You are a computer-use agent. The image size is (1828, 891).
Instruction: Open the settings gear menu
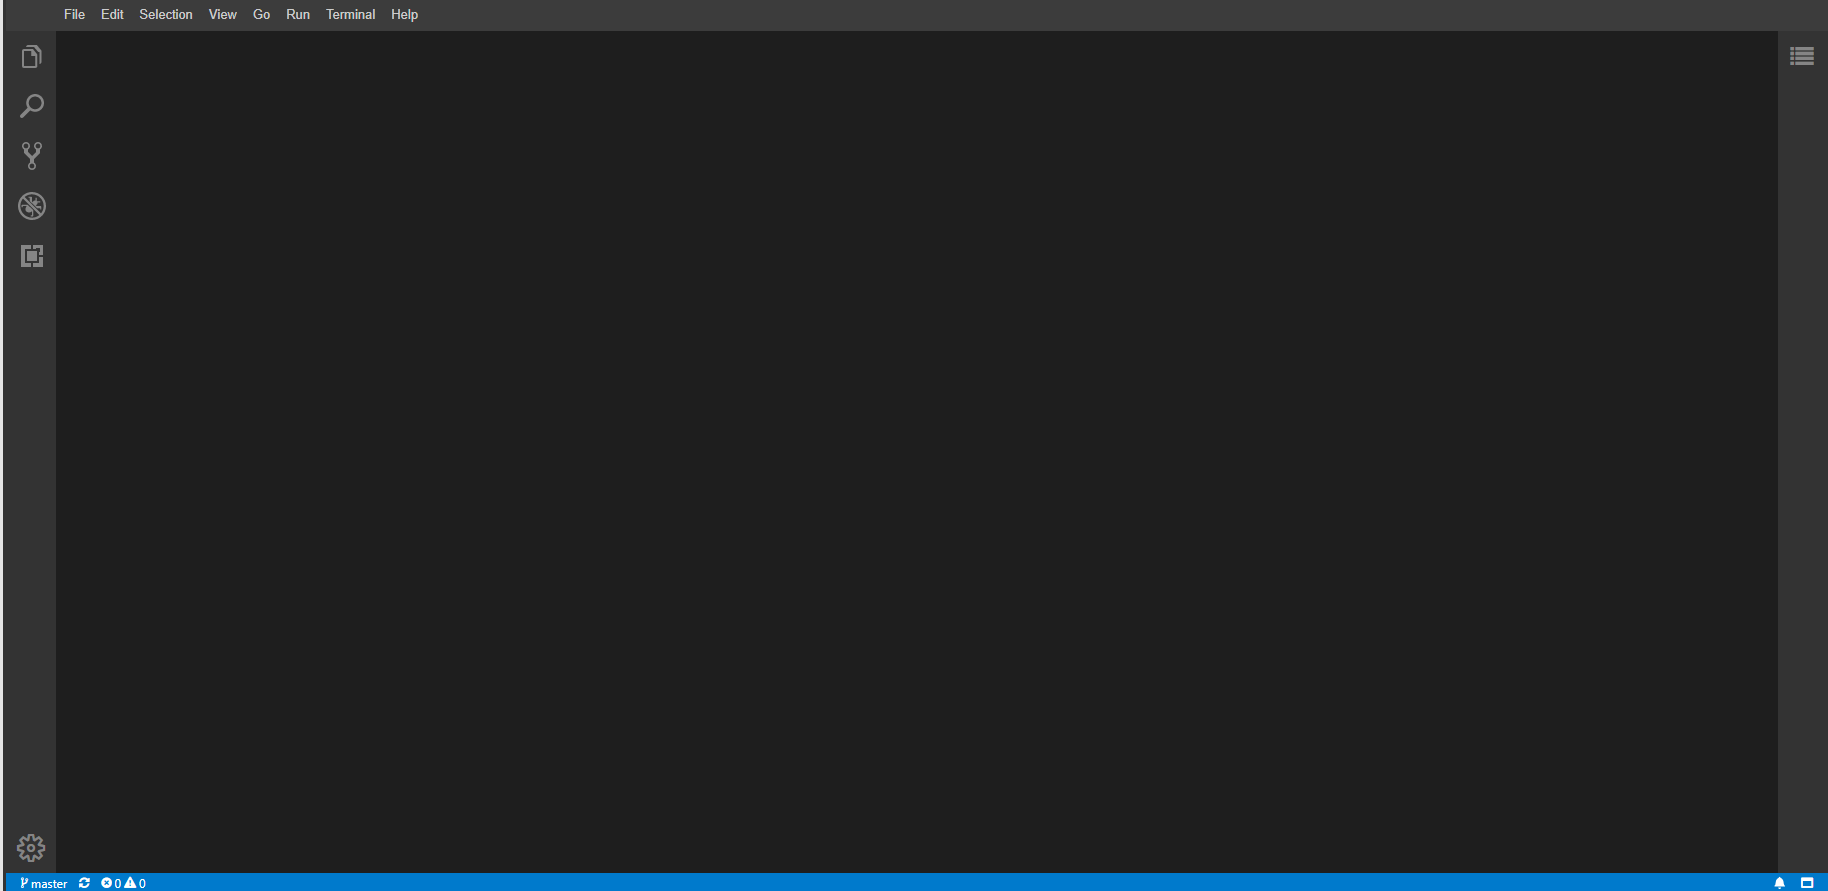point(31,848)
